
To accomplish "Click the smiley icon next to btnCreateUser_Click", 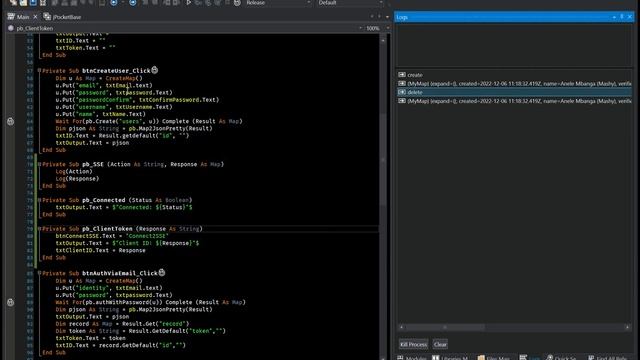I will click(x=155, y=70).
